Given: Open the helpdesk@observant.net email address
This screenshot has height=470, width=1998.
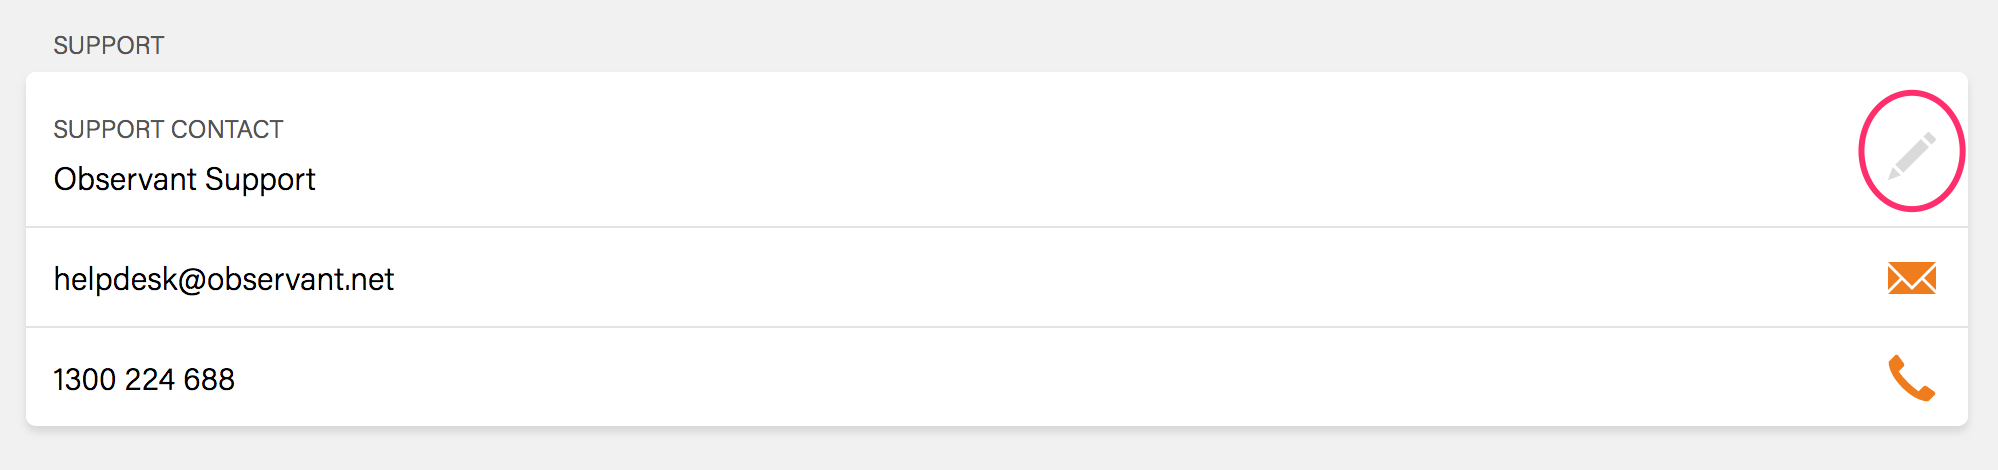Looking at the screenshot, I should coord(224,279).
